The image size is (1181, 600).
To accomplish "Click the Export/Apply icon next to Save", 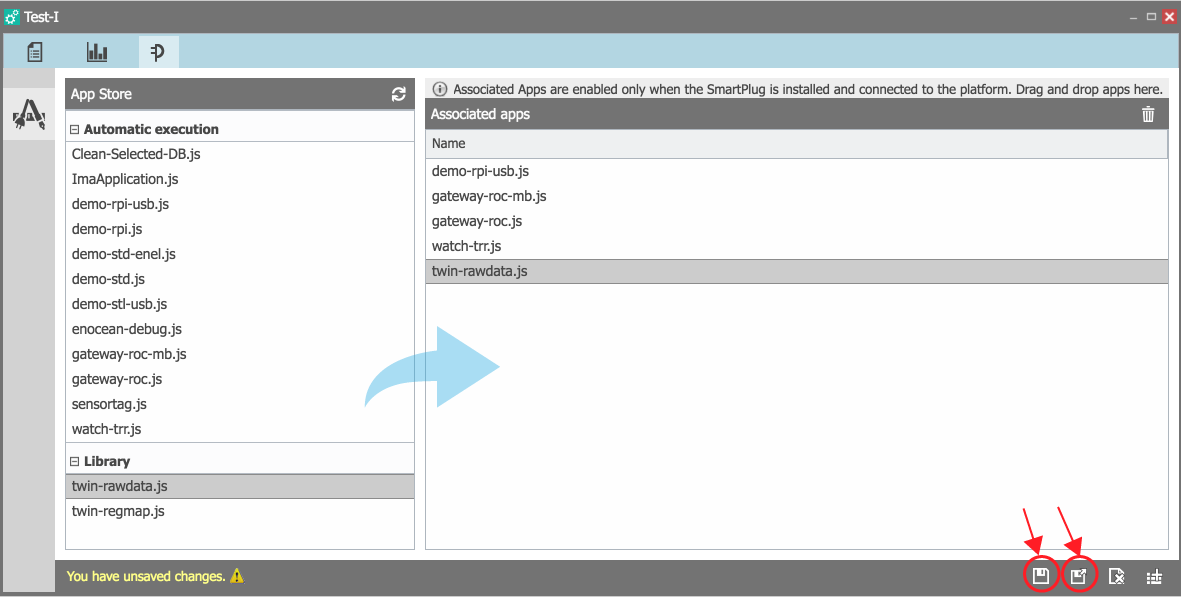I will pyautogui.click(x=1079, y=576).
